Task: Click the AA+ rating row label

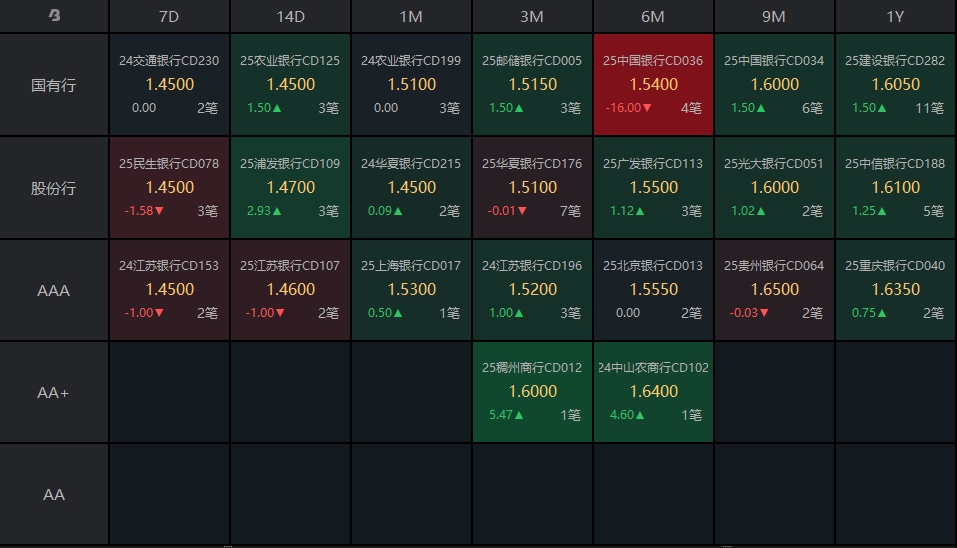Action: 54,392
